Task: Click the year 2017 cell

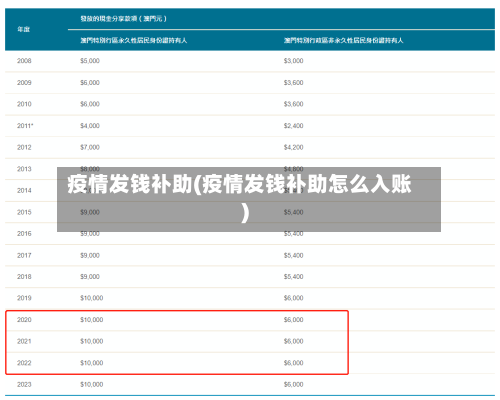Action: pyautogui.click(x=24, y=255)
